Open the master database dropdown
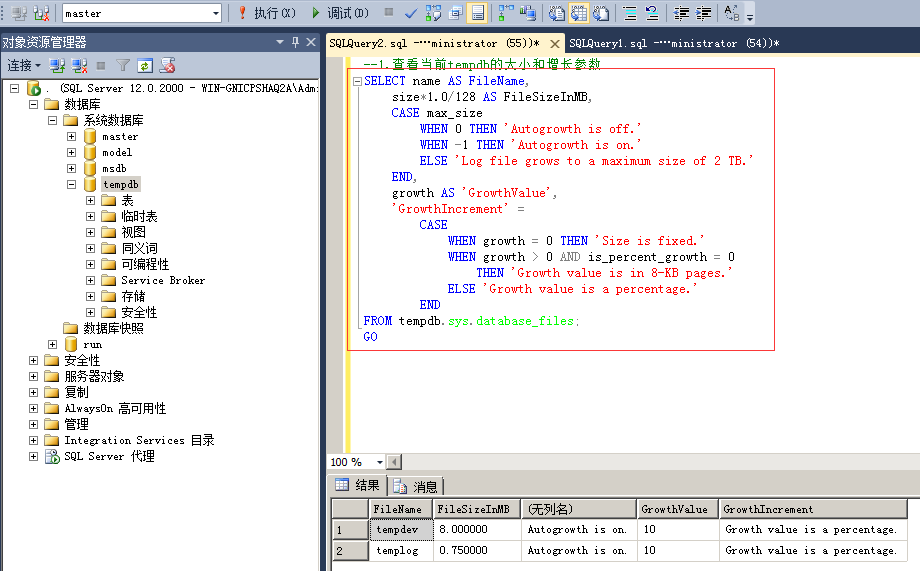 (215, 13)
